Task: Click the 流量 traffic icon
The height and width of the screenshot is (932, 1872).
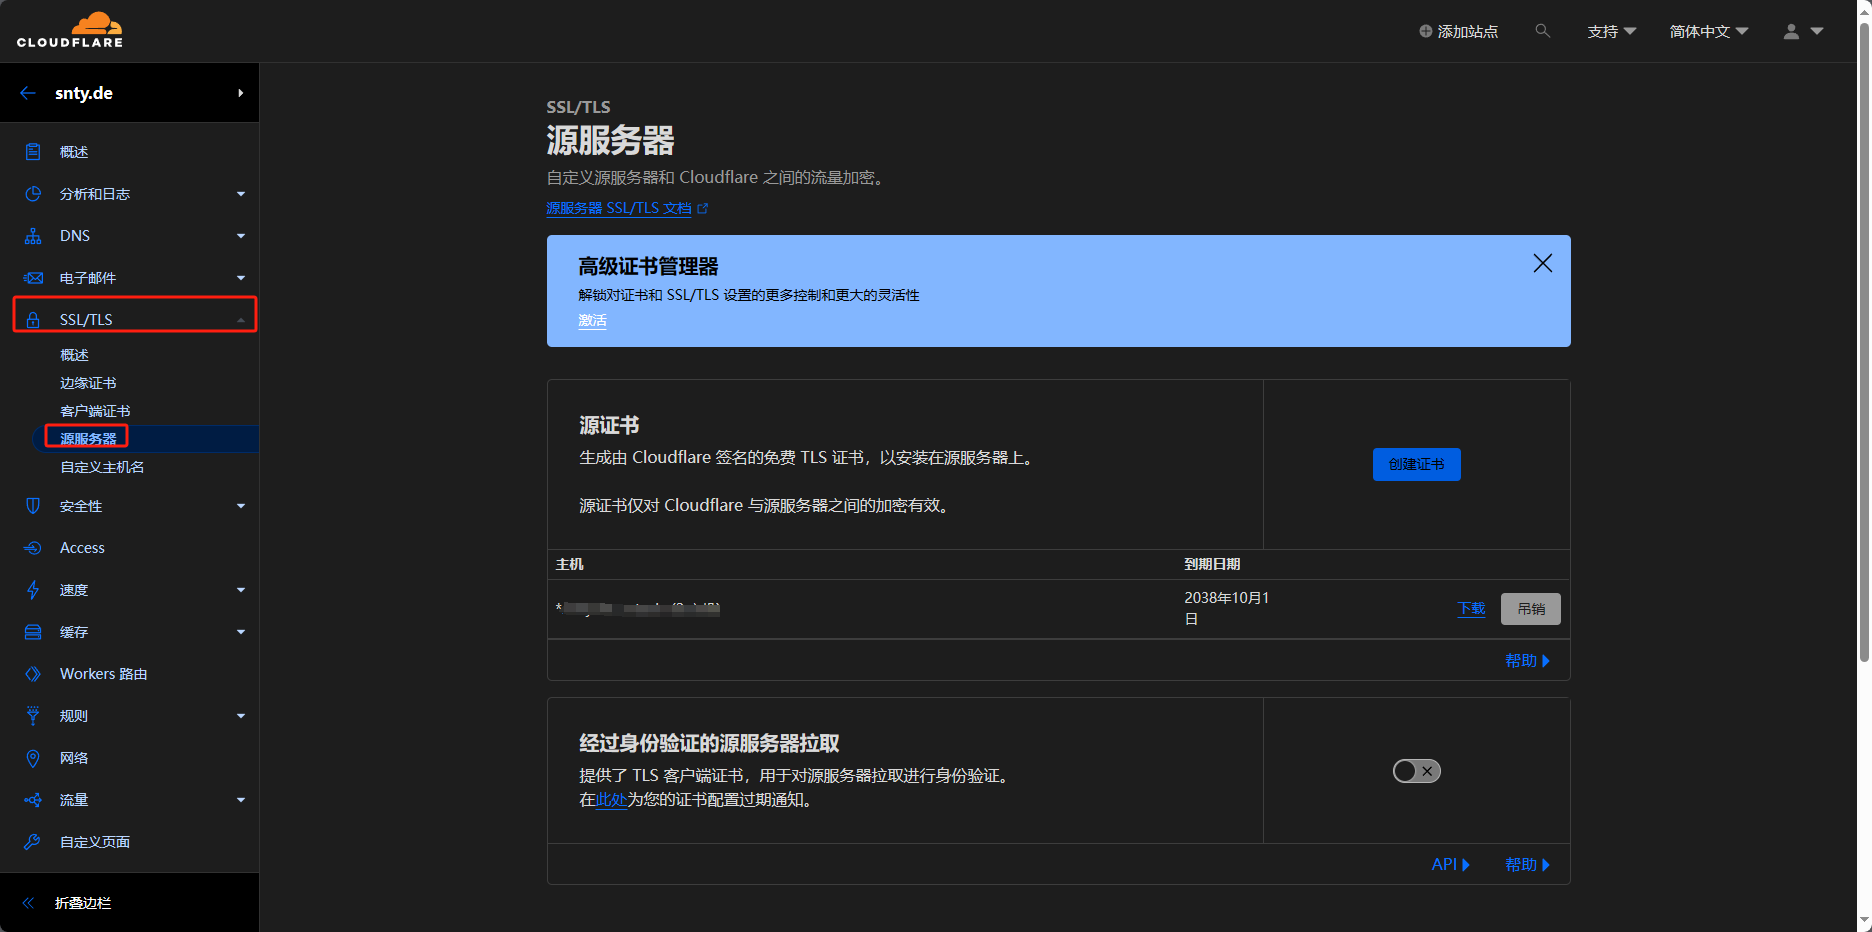Action: (x=33, y=800)
